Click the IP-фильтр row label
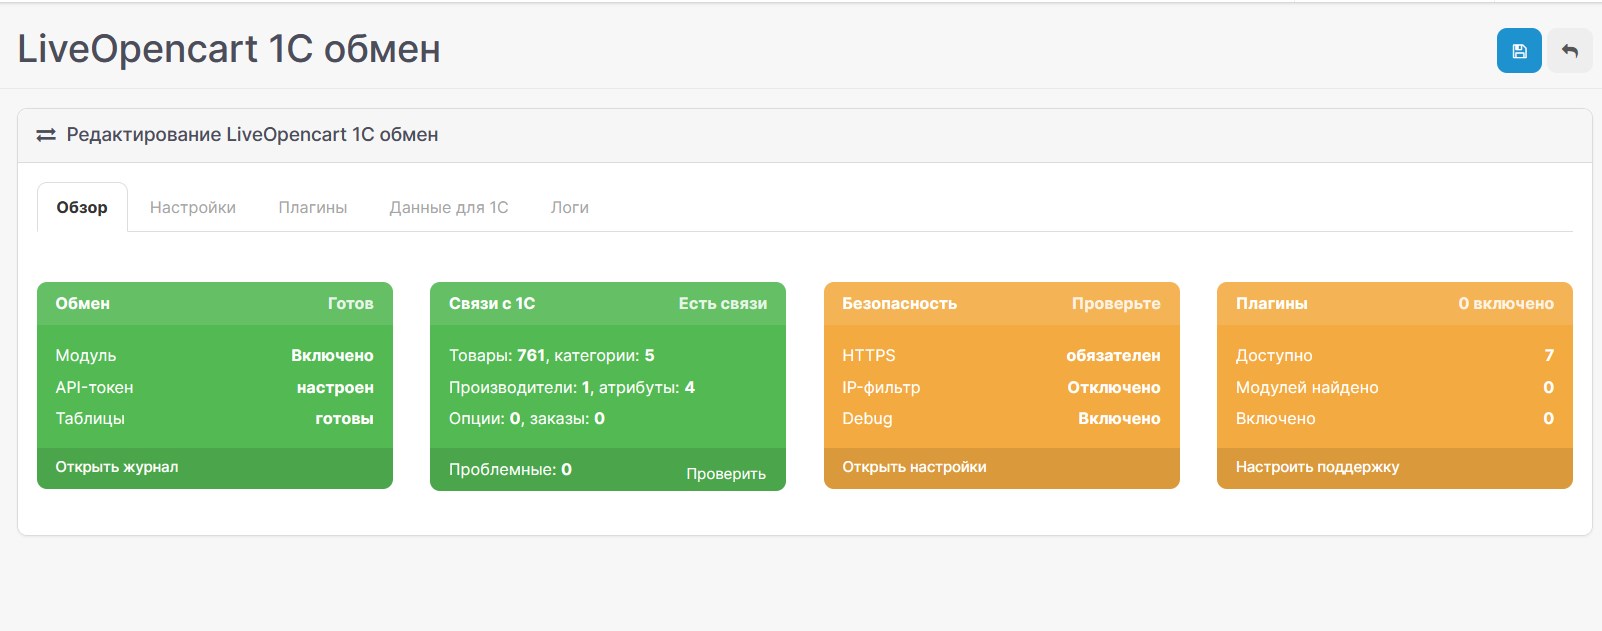The height and width of the screenshot is (631, 1602). (881, 387)
